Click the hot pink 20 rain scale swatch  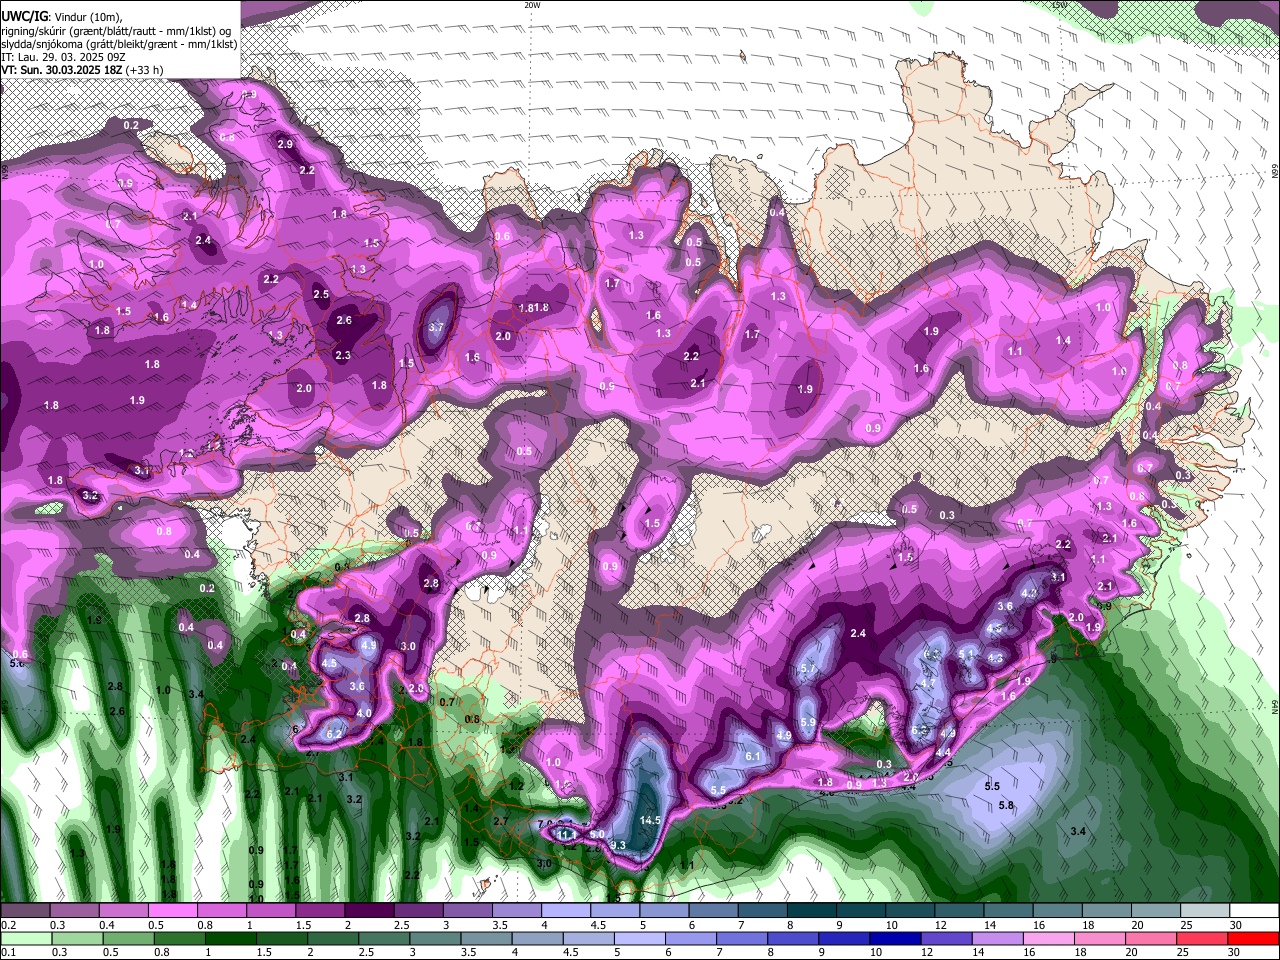click(x=1150, y=939)
